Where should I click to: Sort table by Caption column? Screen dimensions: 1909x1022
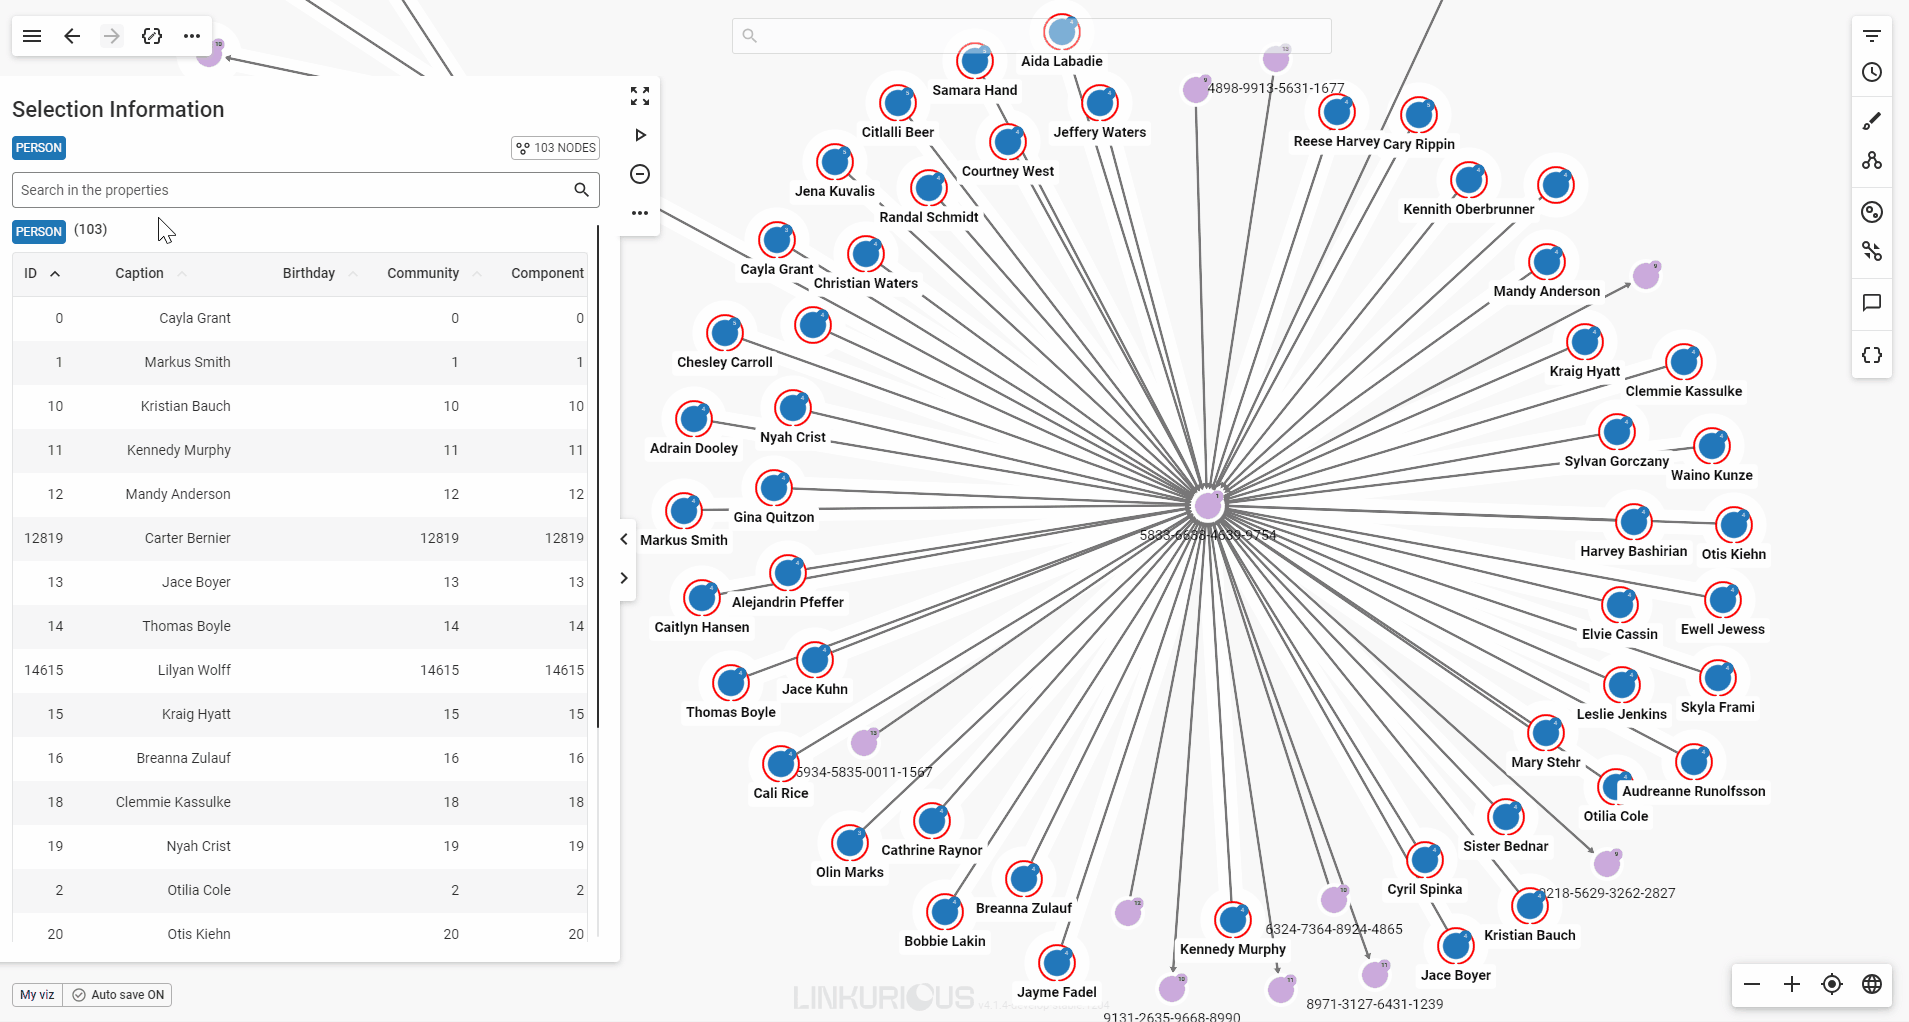[x=139, y=273]
